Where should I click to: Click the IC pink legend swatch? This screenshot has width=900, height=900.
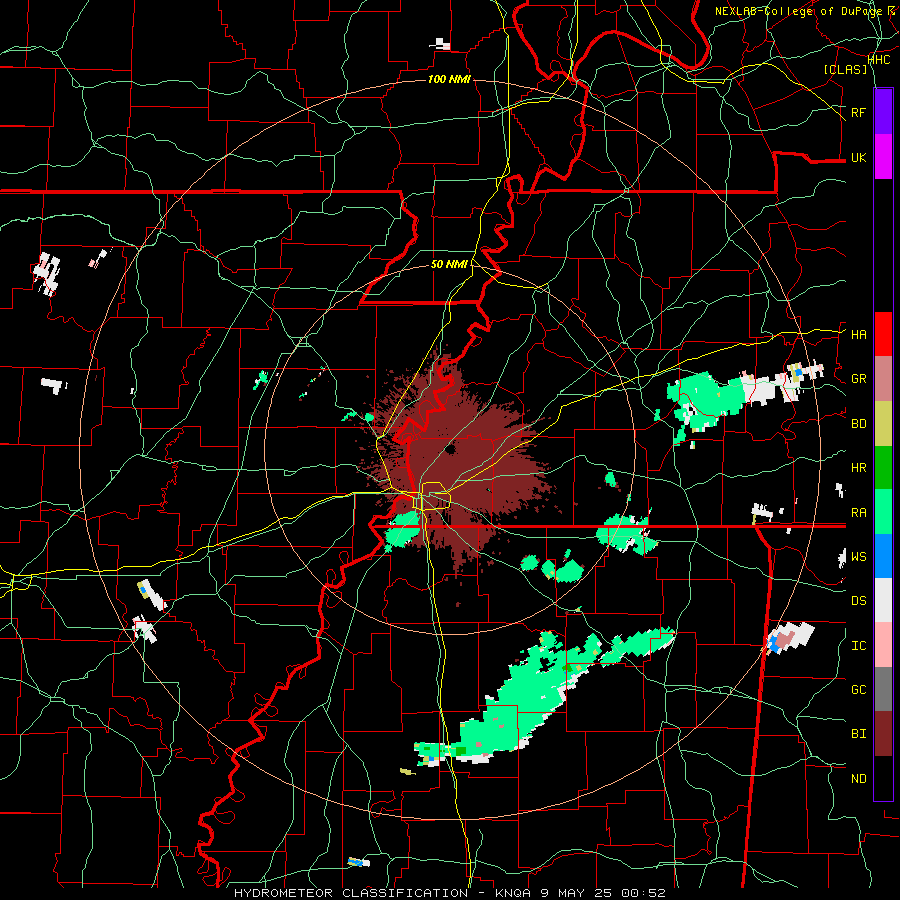click(883, 645)
